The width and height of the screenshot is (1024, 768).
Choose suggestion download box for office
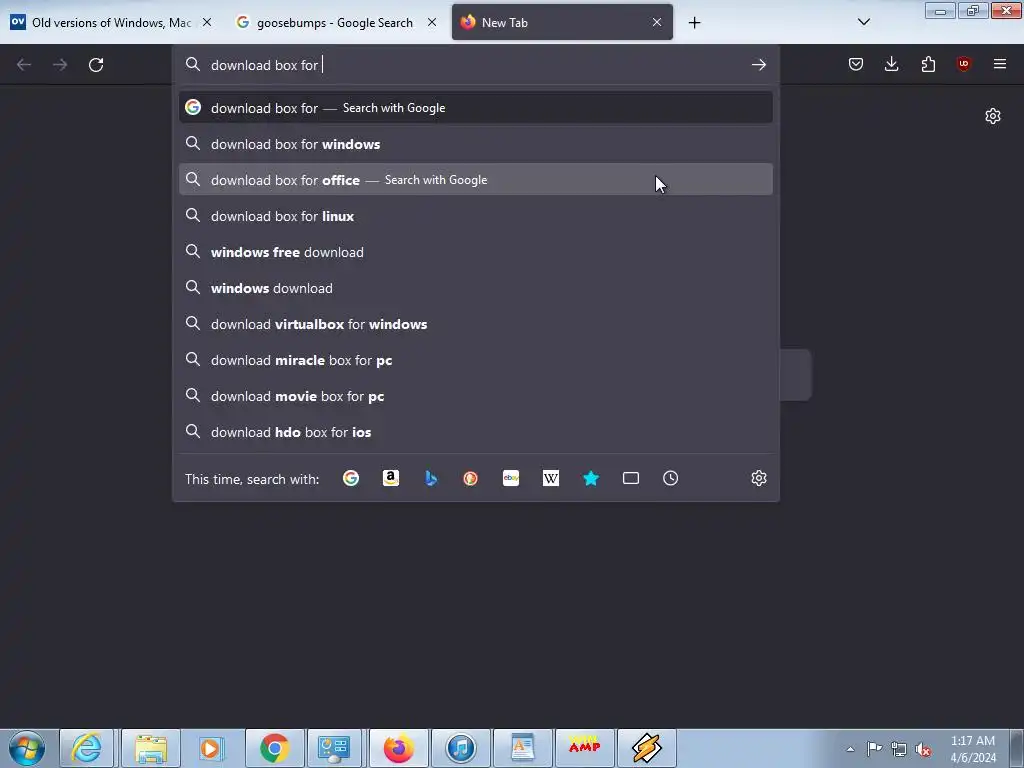(475, 180)
